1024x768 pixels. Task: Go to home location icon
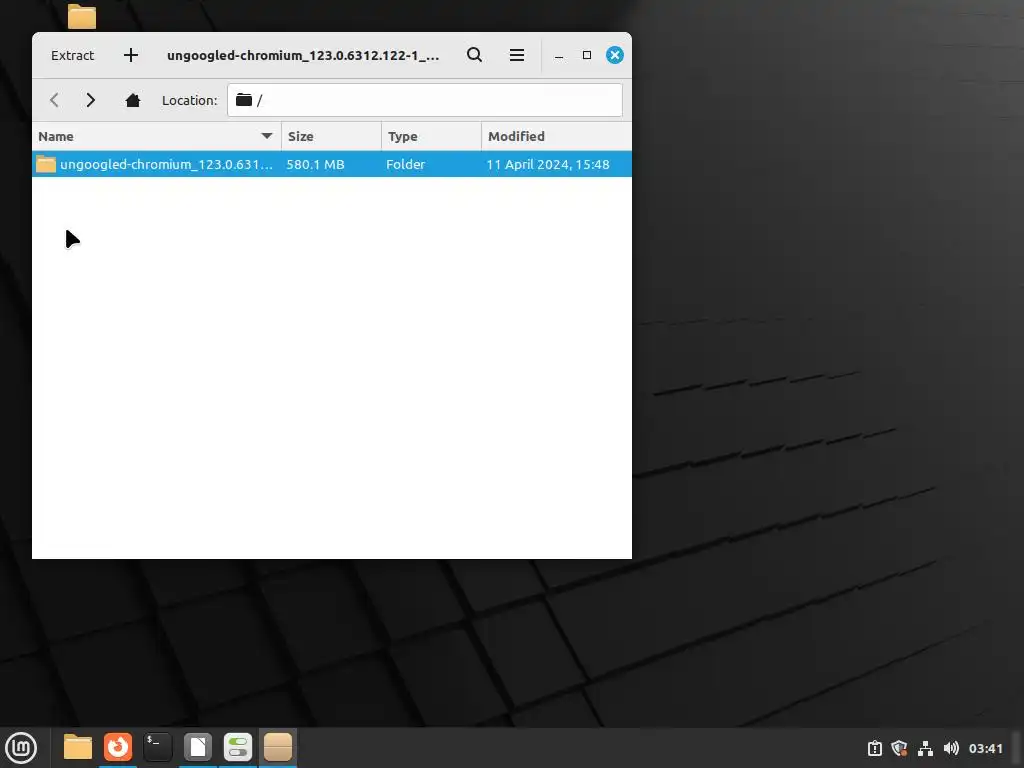click(x=133, y=100)
